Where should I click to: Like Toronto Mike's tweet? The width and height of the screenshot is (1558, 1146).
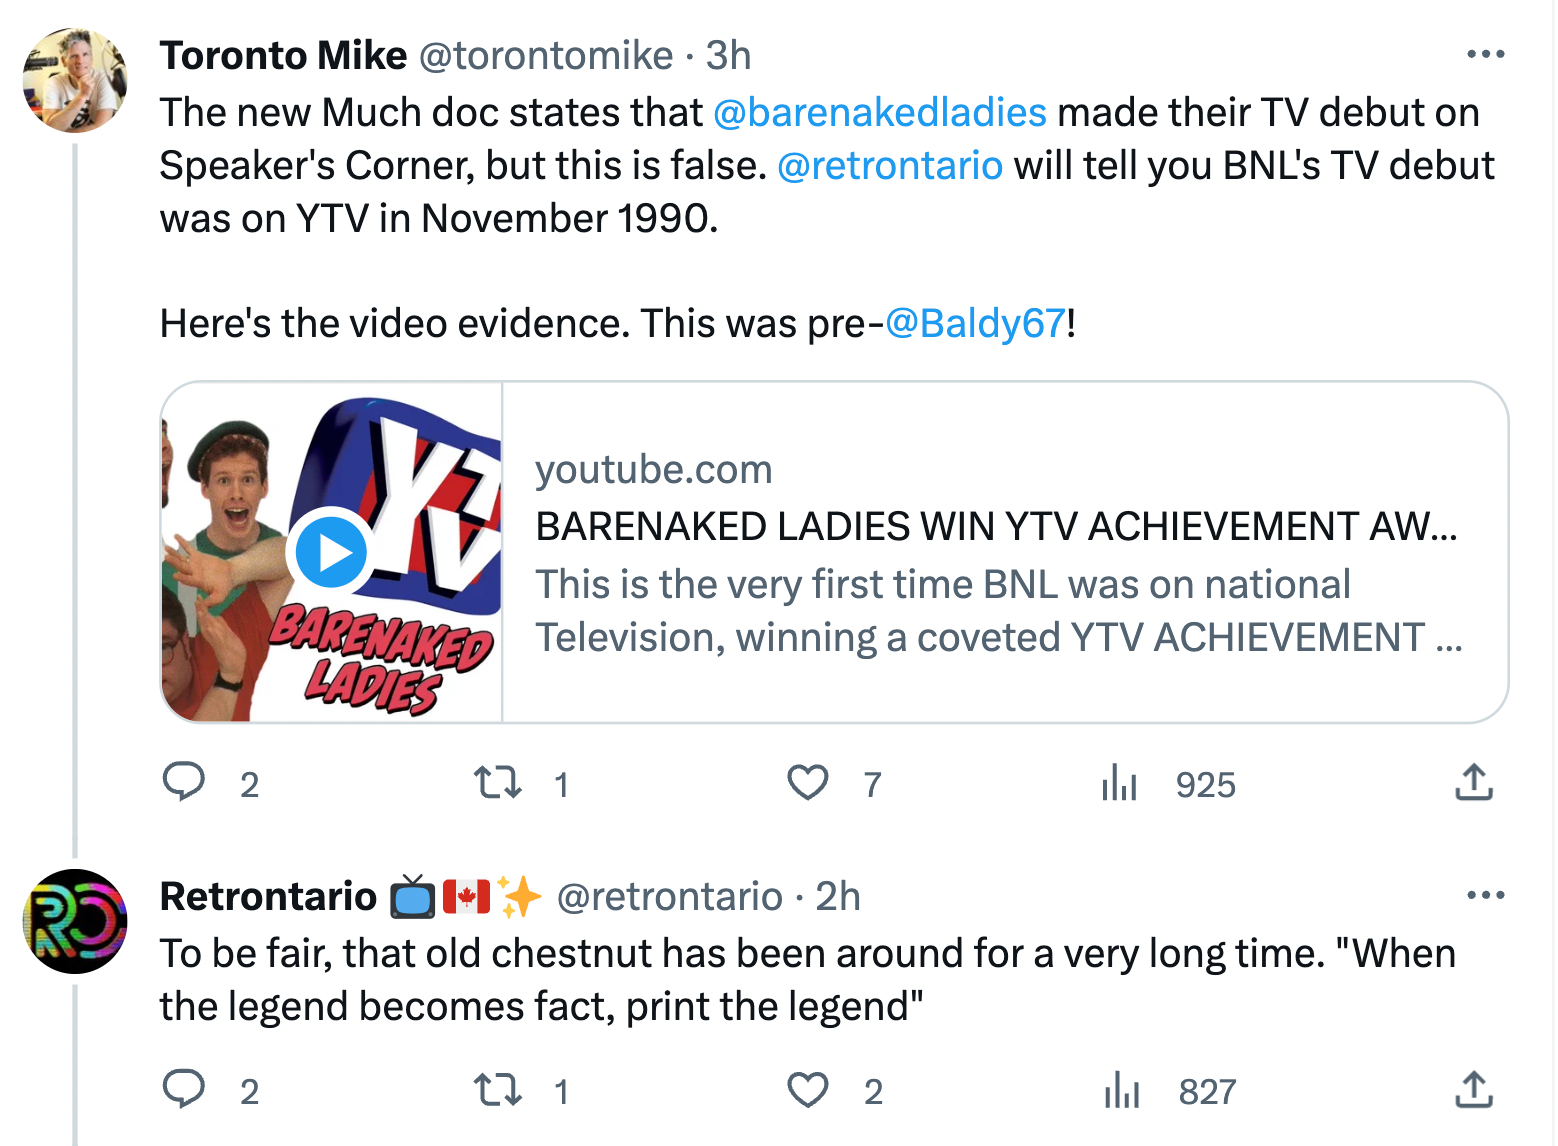[x=808, y=783]
